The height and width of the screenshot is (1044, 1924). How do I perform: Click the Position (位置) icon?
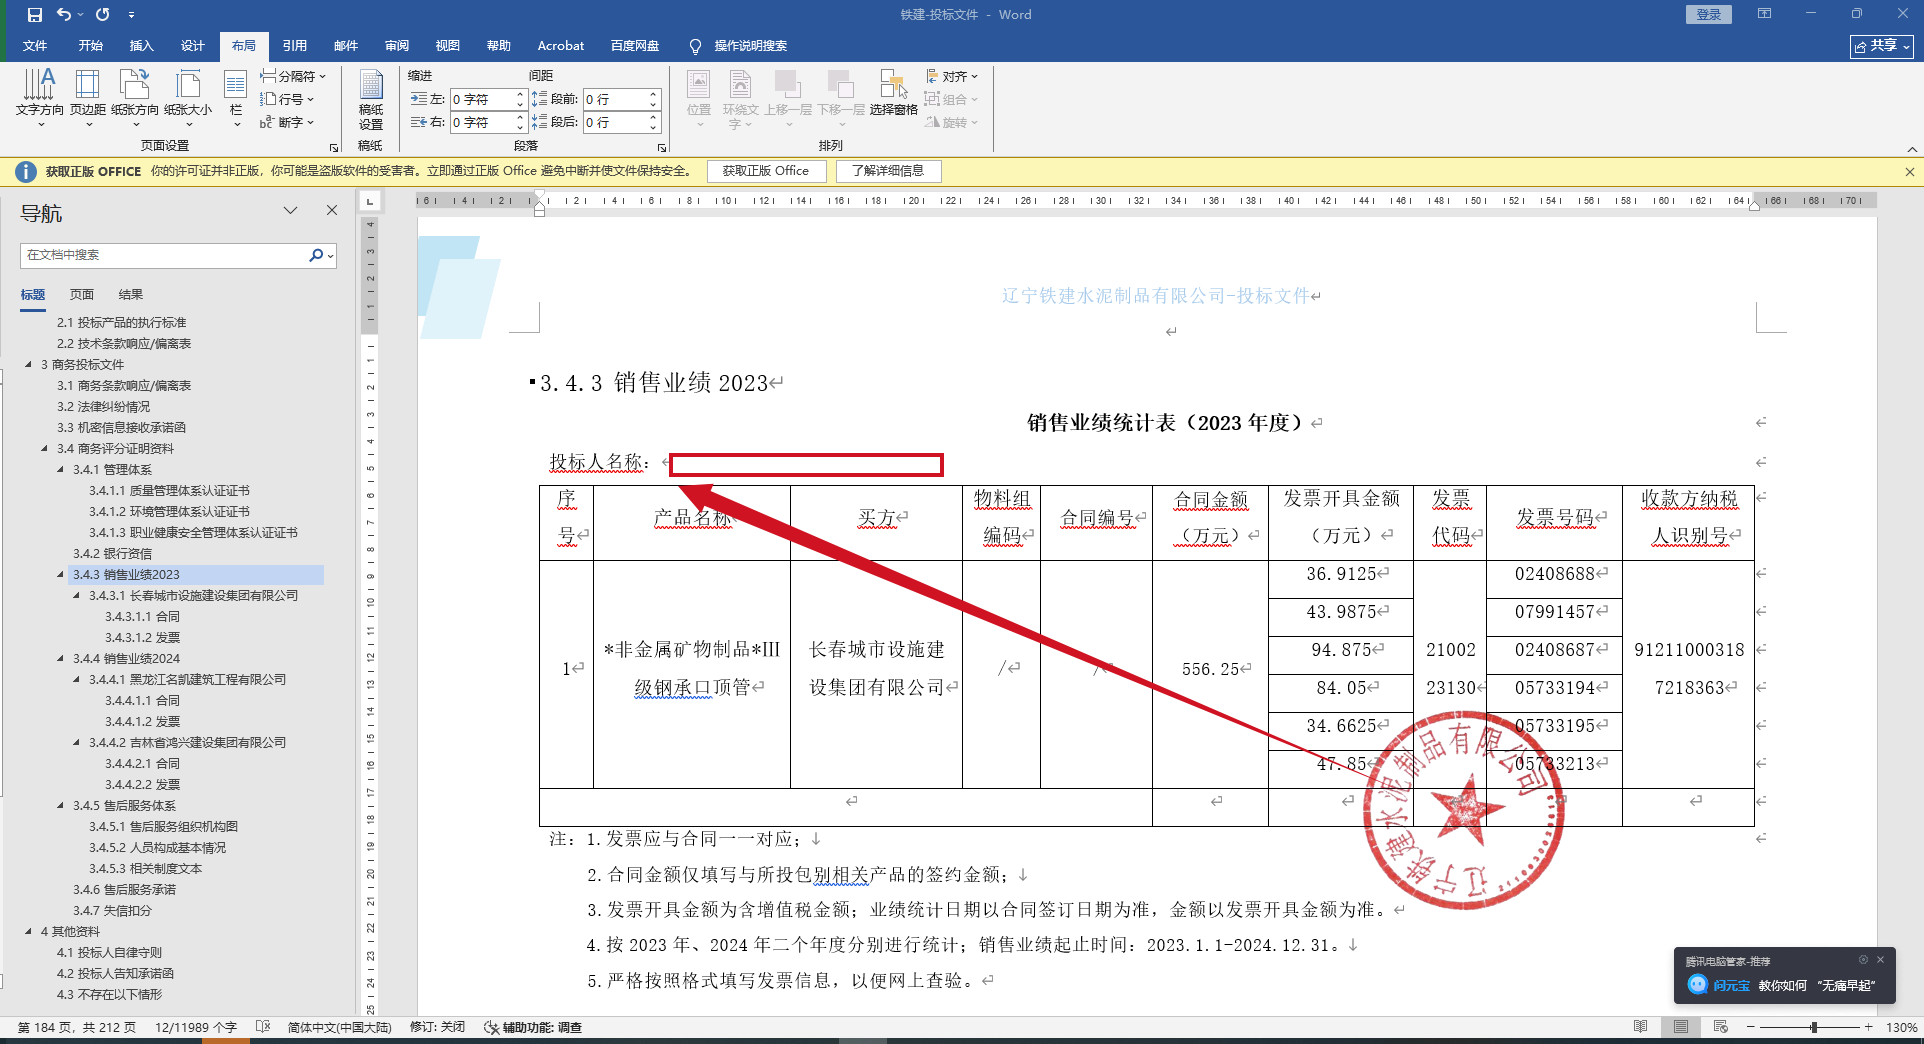699,97
